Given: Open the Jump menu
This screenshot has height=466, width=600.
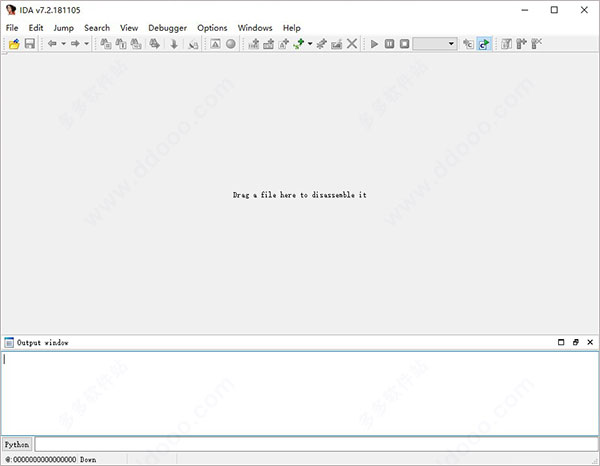Looking at the screenshot, I should (64, 28).
